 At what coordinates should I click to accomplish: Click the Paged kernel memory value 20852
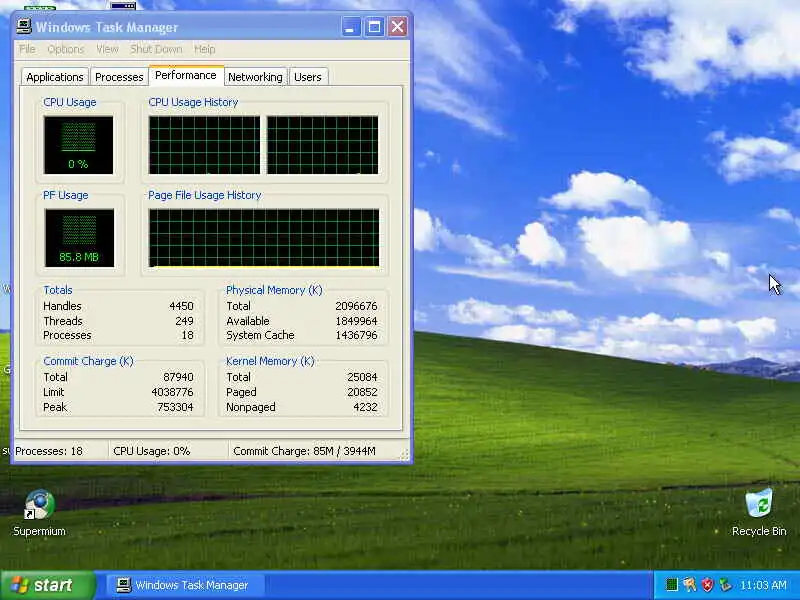click(x=362, y=392)
